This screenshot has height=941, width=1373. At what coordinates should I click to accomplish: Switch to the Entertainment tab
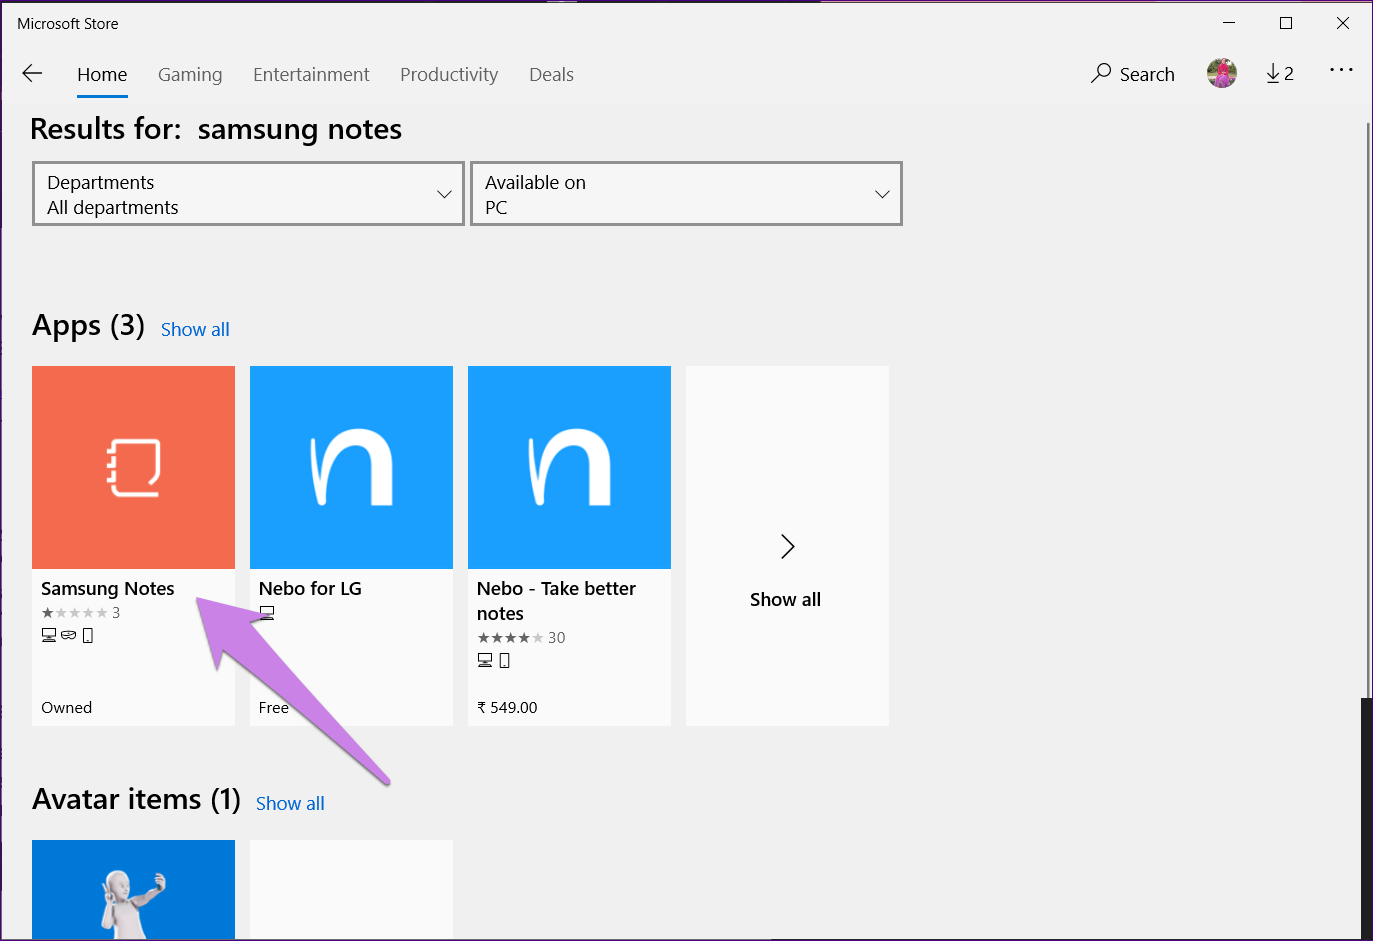click(x=311, y=74)
